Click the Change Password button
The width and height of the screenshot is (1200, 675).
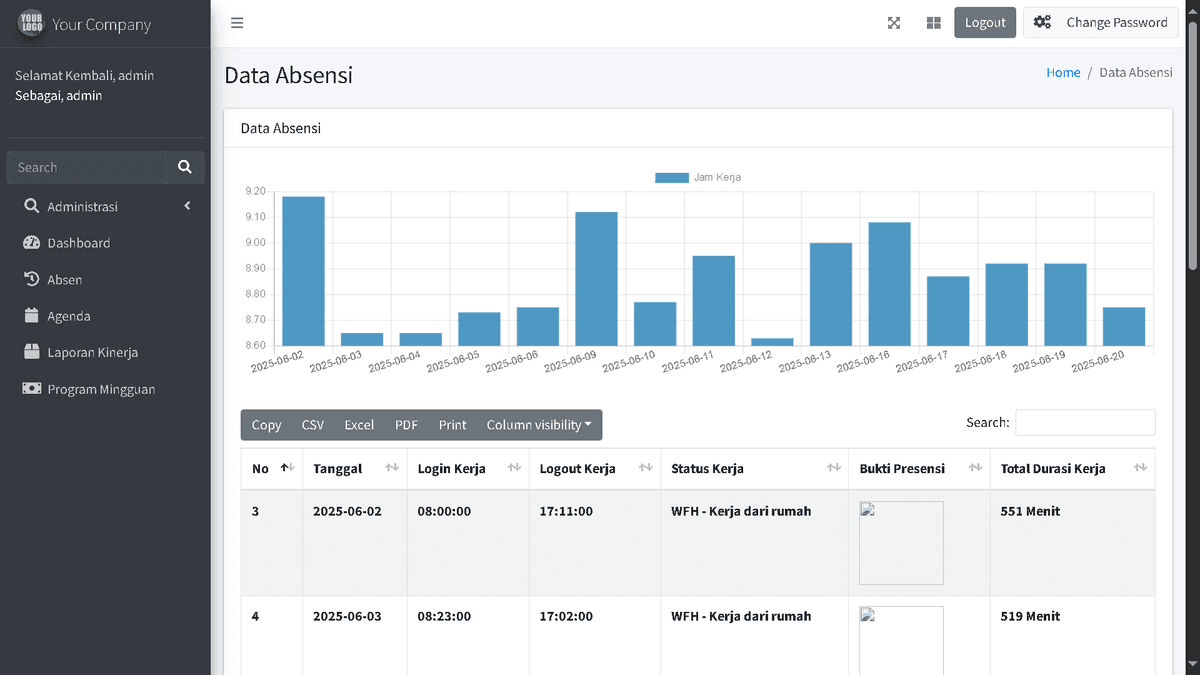(1100, 23)
